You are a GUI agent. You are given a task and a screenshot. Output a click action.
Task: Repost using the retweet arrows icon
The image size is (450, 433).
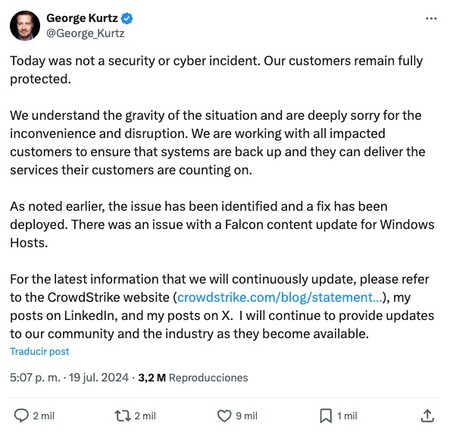pyautogui.click(x=123, y=416)
